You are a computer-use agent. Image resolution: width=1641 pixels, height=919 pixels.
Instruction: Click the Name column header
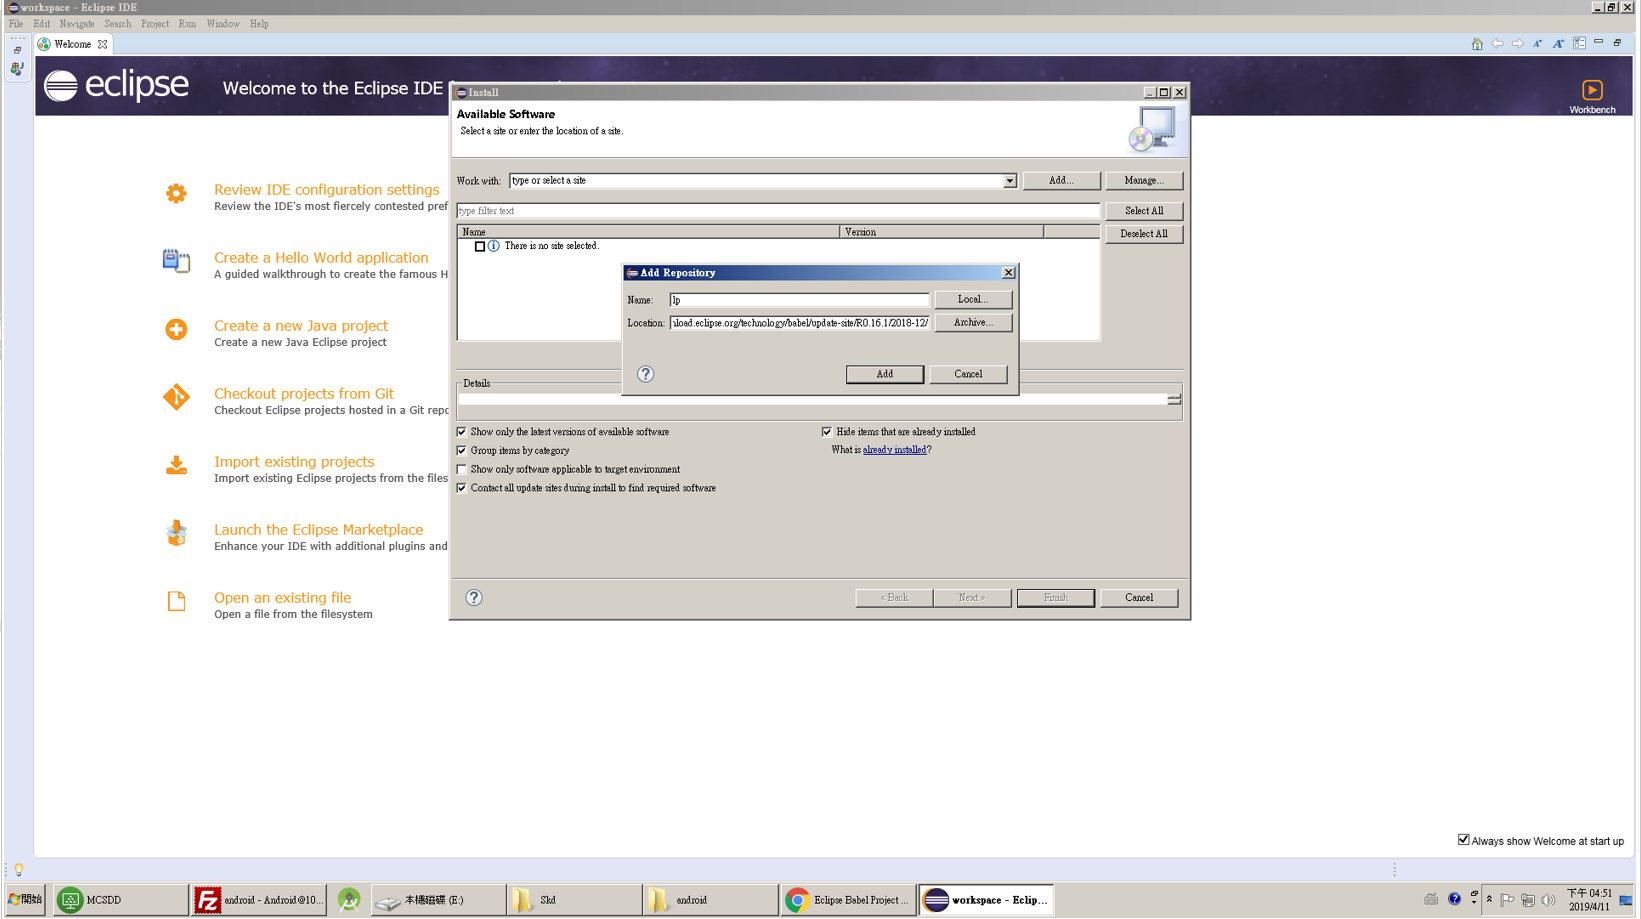tap(648, 232)
